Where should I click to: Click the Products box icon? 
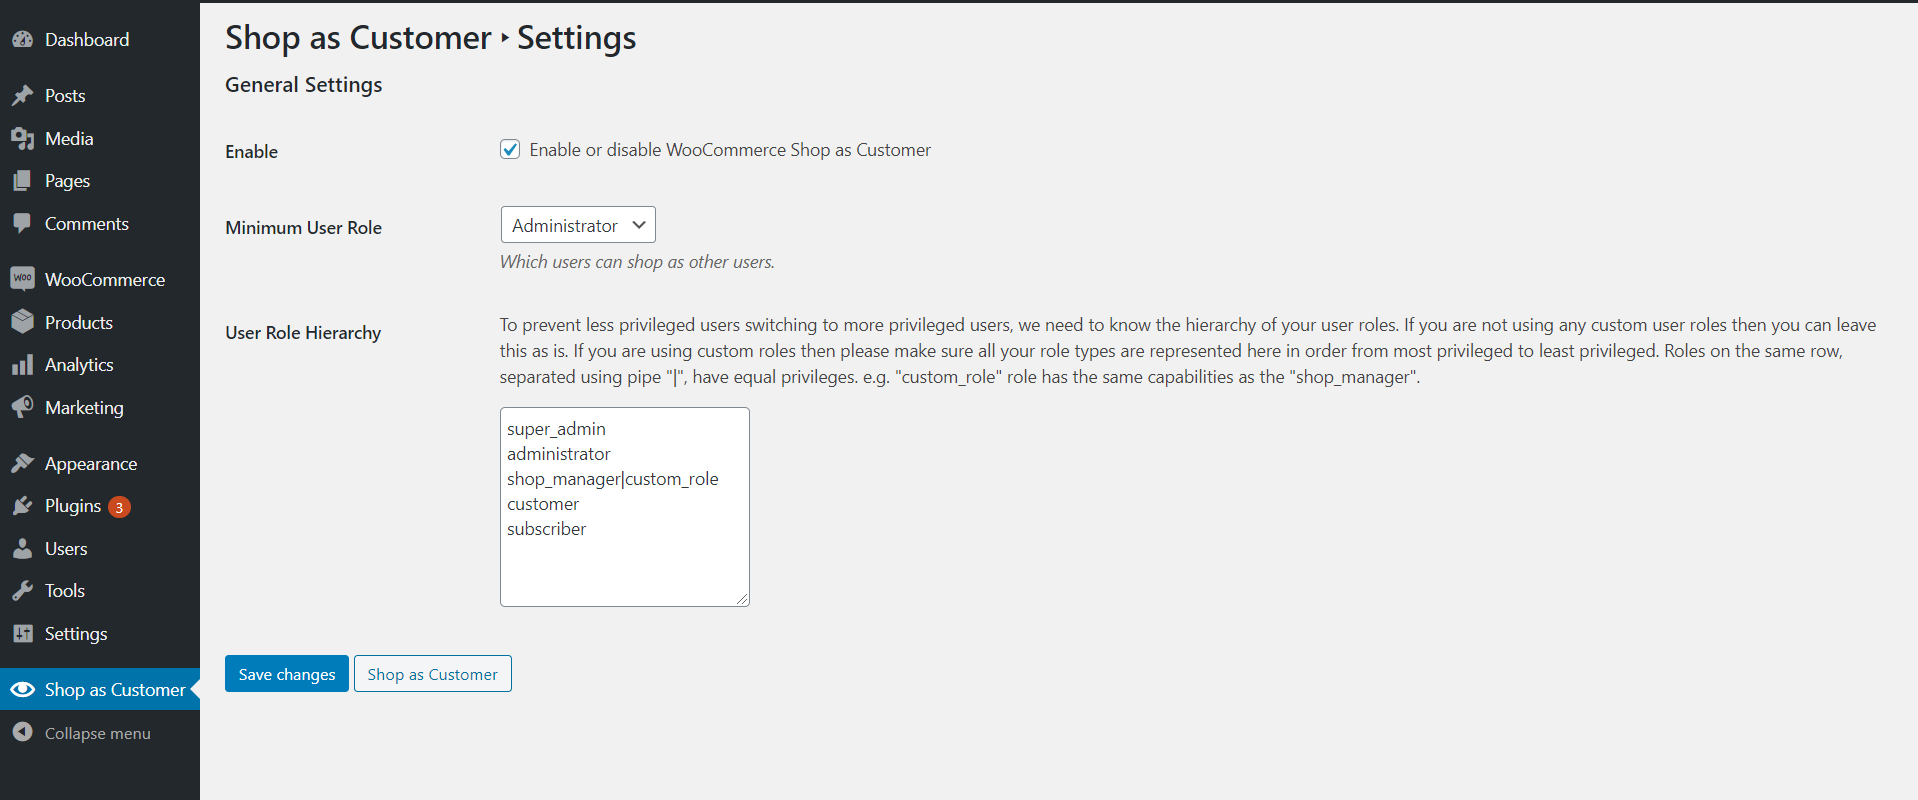pos(22,322)
